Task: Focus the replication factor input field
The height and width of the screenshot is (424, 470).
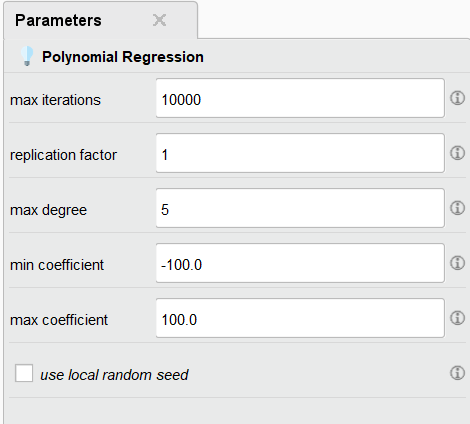Action: click(300, 153)
